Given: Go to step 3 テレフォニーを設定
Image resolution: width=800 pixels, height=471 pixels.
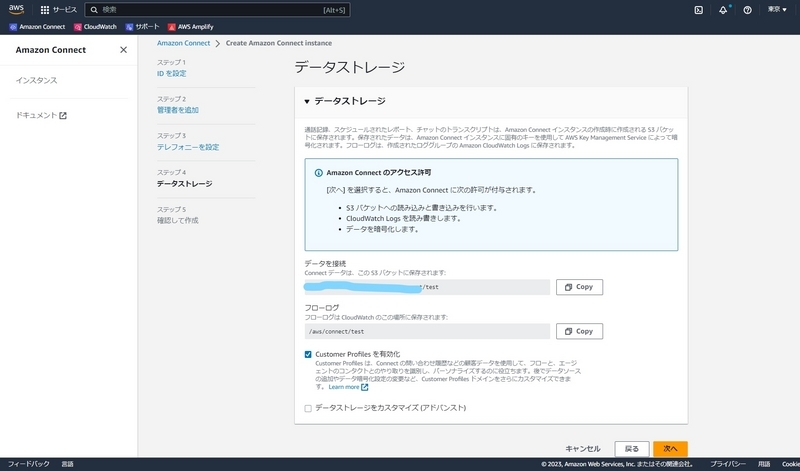Looking at the screenshot, I should (x=188, y=147).
